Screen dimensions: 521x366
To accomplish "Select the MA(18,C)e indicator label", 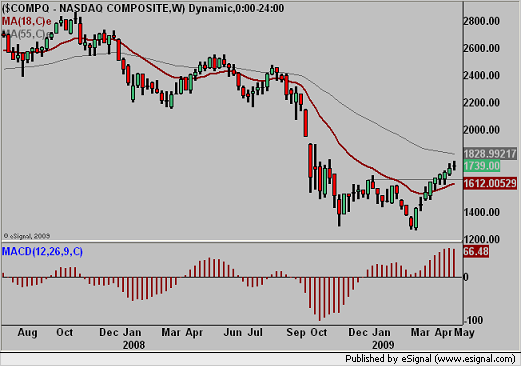I will (x=27, y=21).
